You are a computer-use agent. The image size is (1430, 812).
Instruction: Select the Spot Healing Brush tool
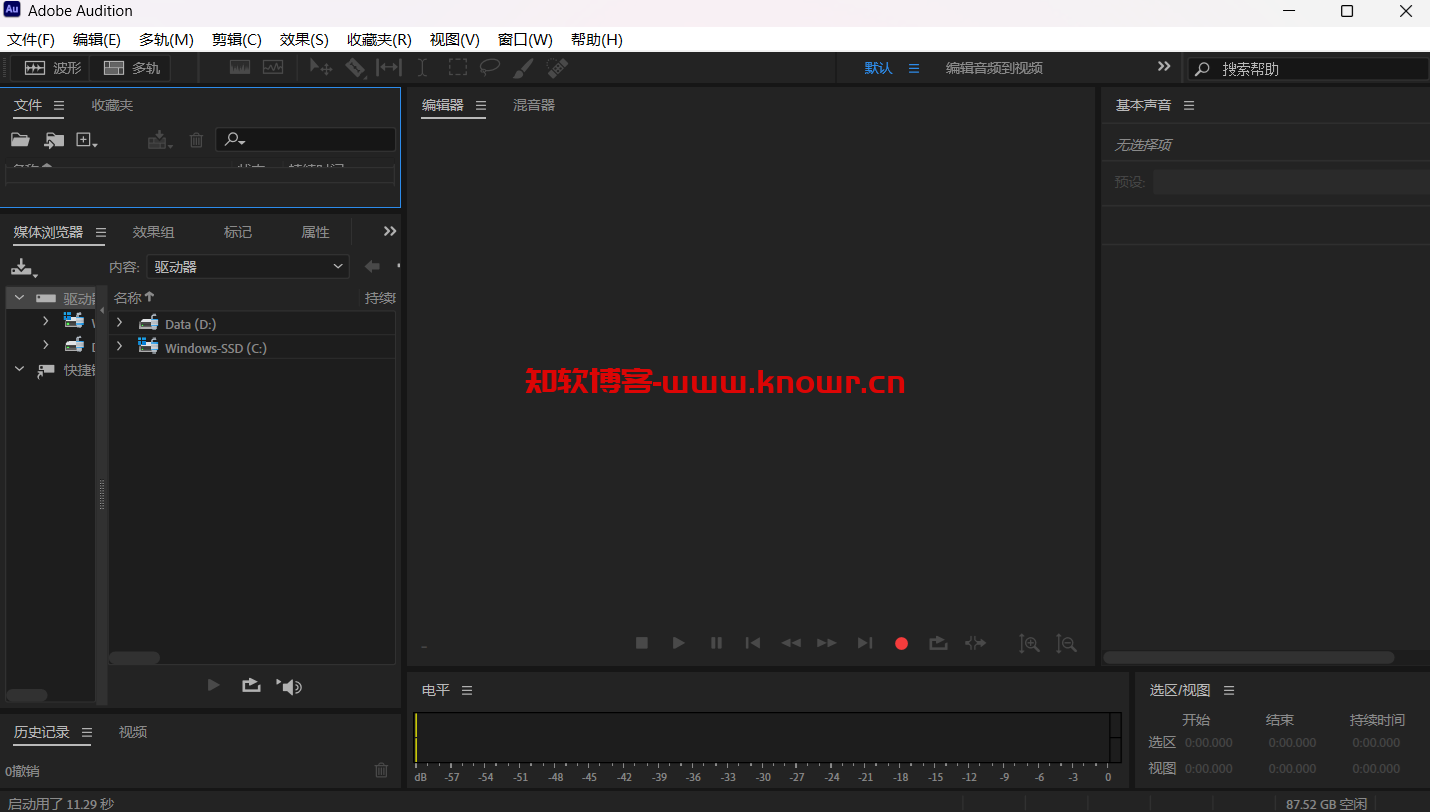[x=557, y=68]
